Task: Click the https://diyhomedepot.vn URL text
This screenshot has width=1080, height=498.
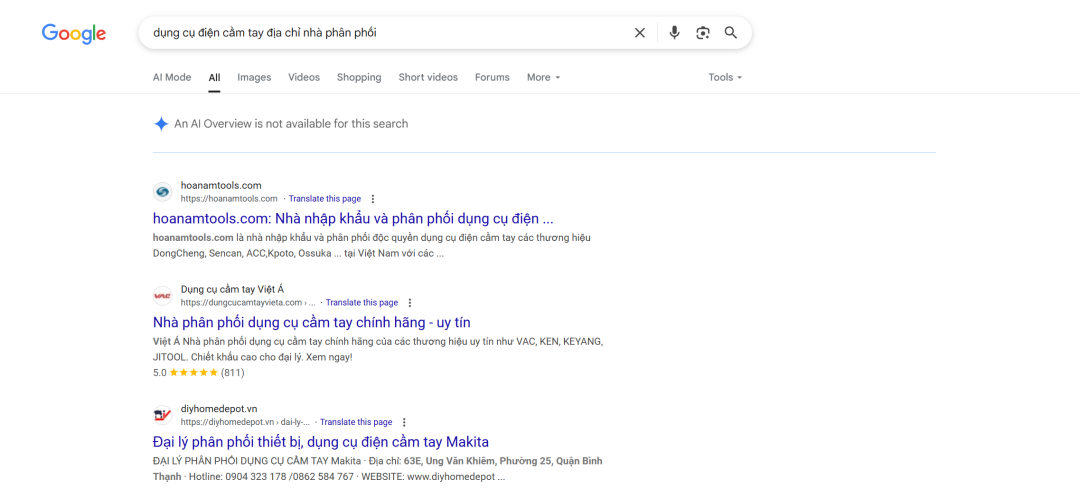Action: (x=245, y=422)
